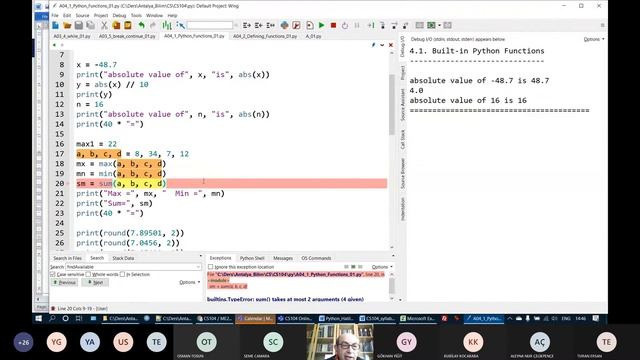Open the Source menu
The width and height of the screenshot is (640, 360).
82,16
